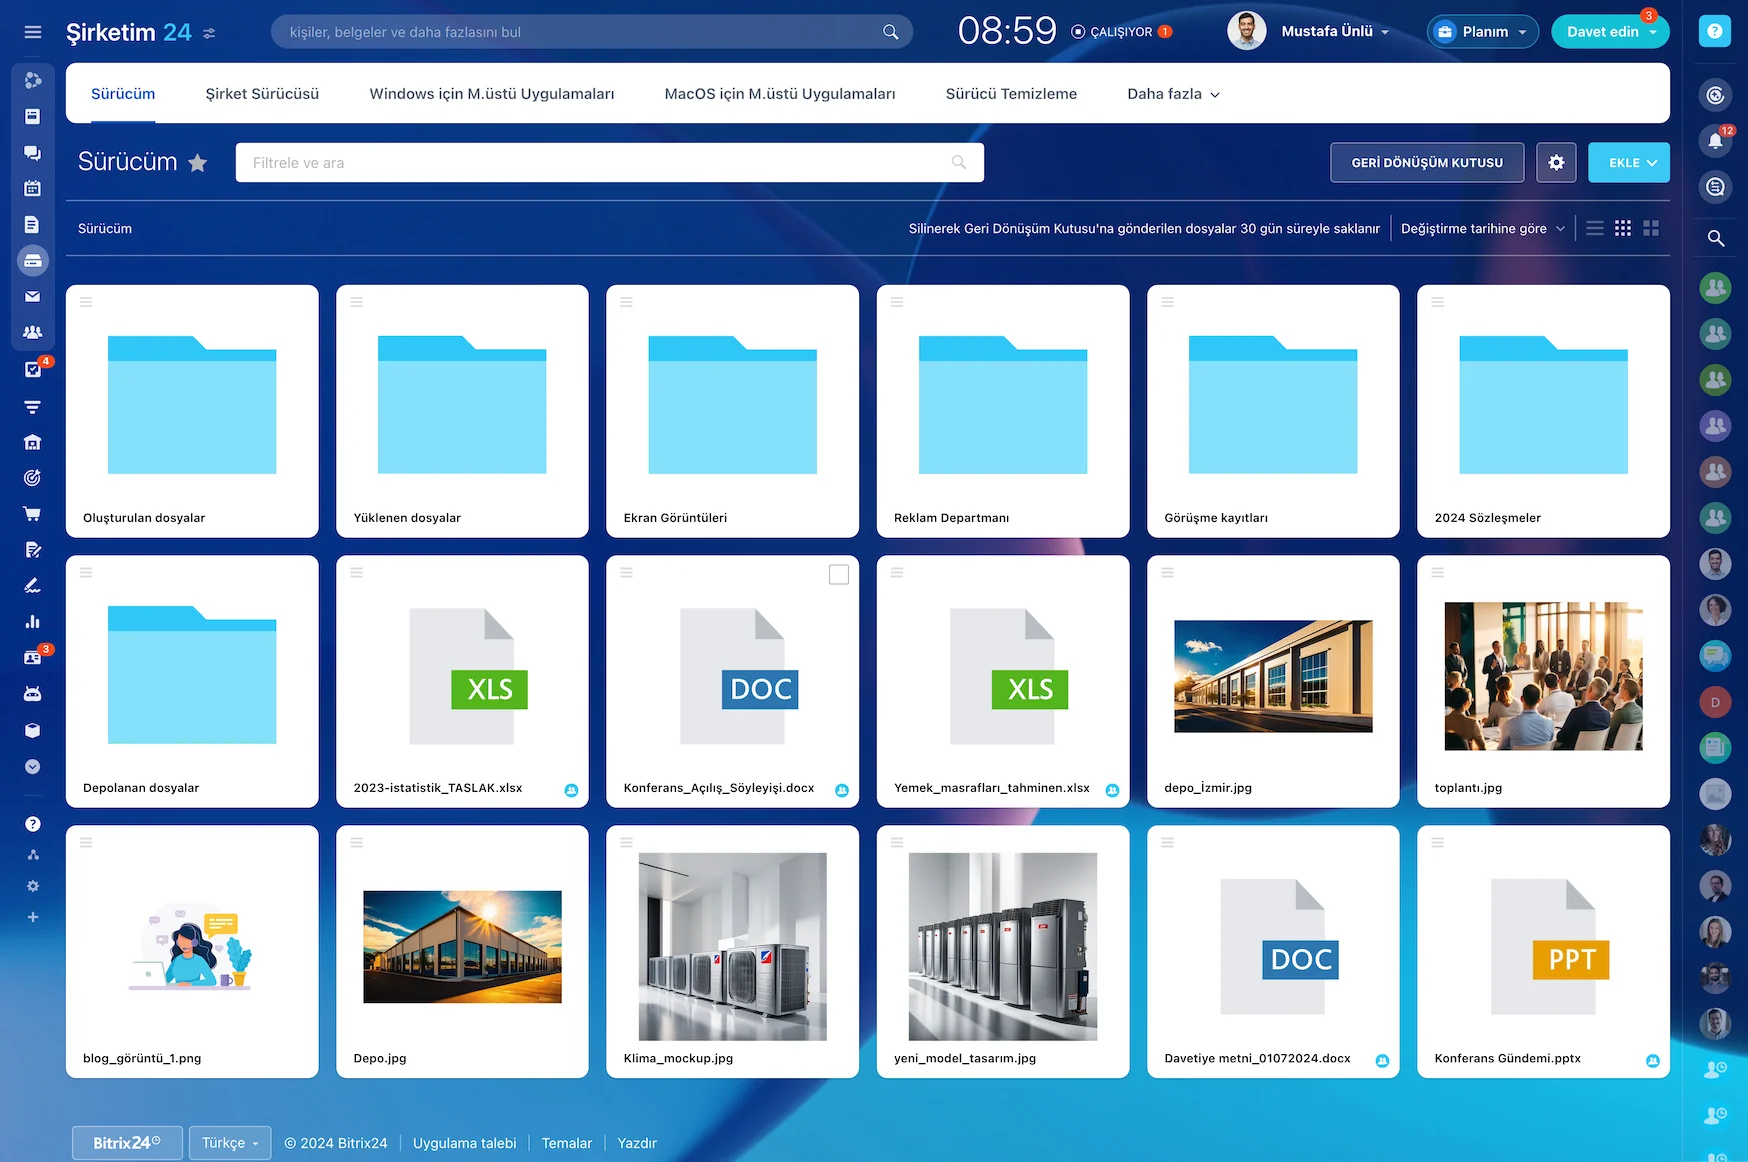Click the GERİ DÖNÜŞÜM KUTUSU button
This screenshot has height=1162, width=1748.
[x=1427, y=162]
